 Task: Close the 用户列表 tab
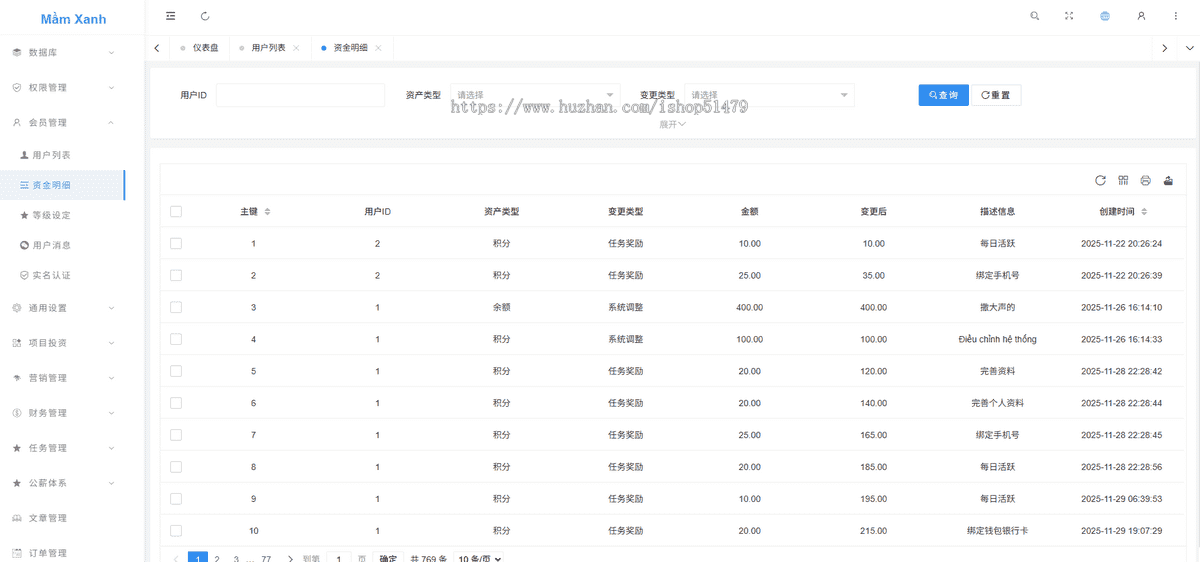[x=296, y=48]
